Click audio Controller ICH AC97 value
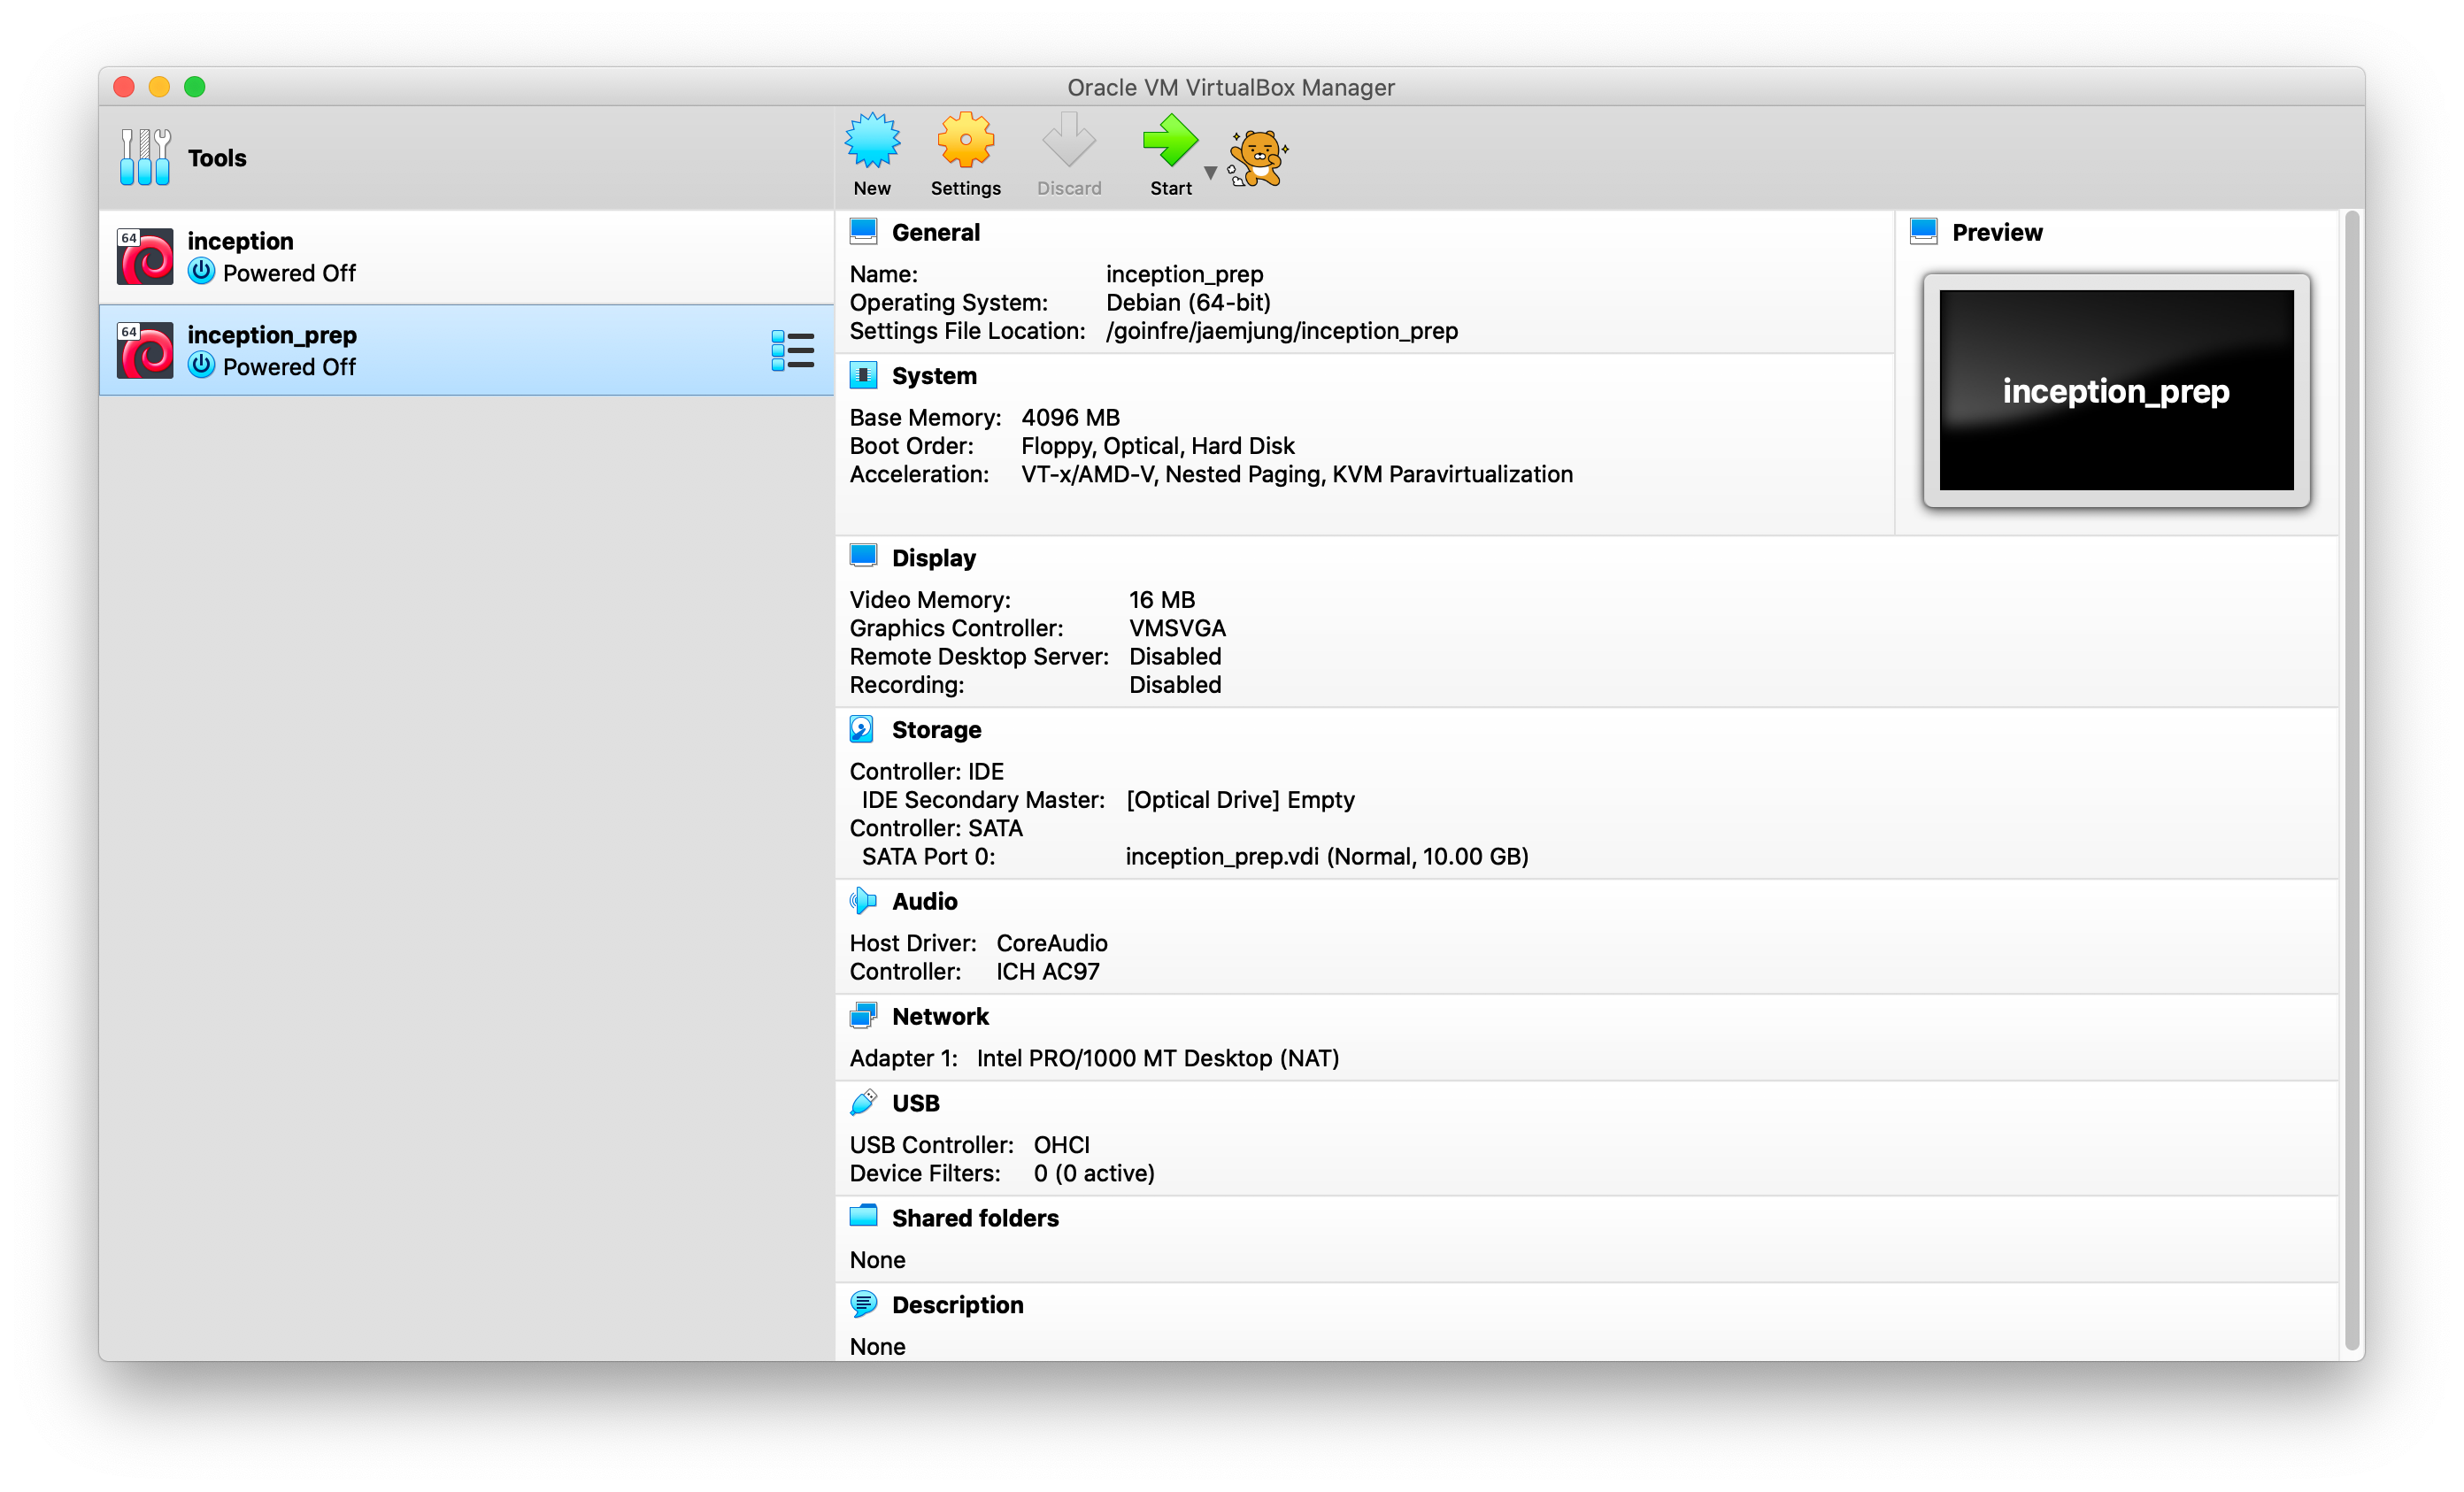 pos(1047,971)
